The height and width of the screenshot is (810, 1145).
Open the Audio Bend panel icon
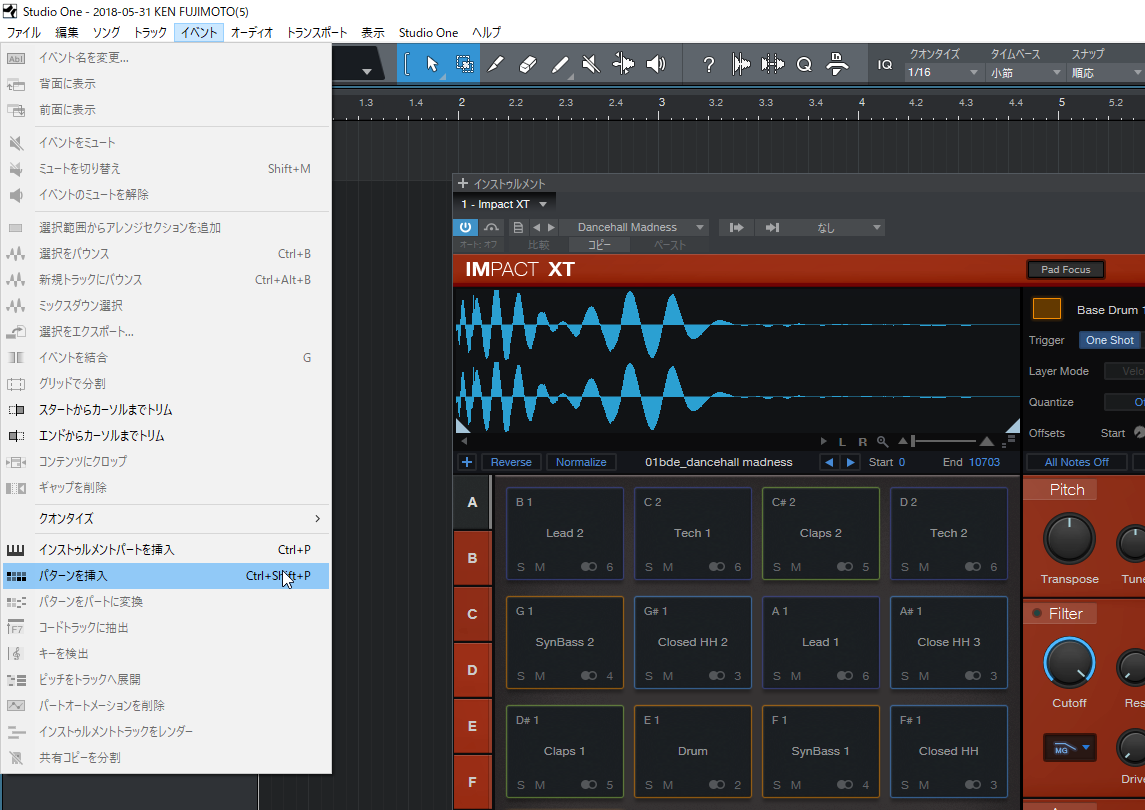pos(740,65)
